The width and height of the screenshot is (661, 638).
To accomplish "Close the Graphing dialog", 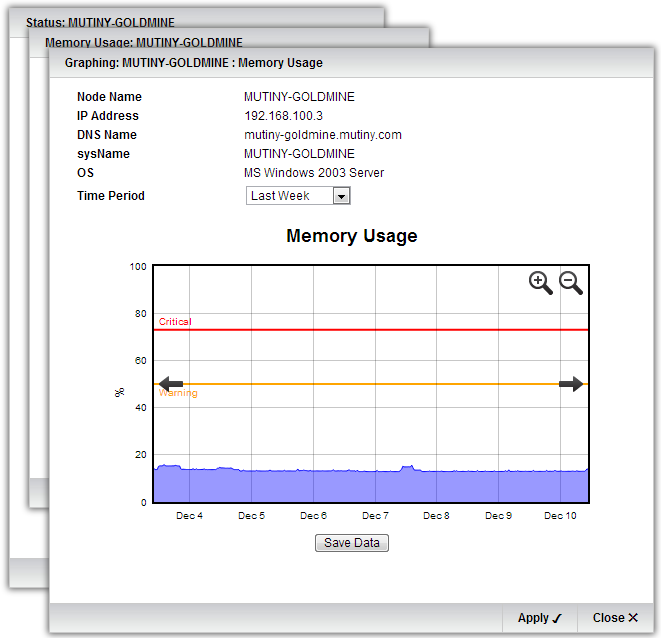I will (x=615, y=618).
